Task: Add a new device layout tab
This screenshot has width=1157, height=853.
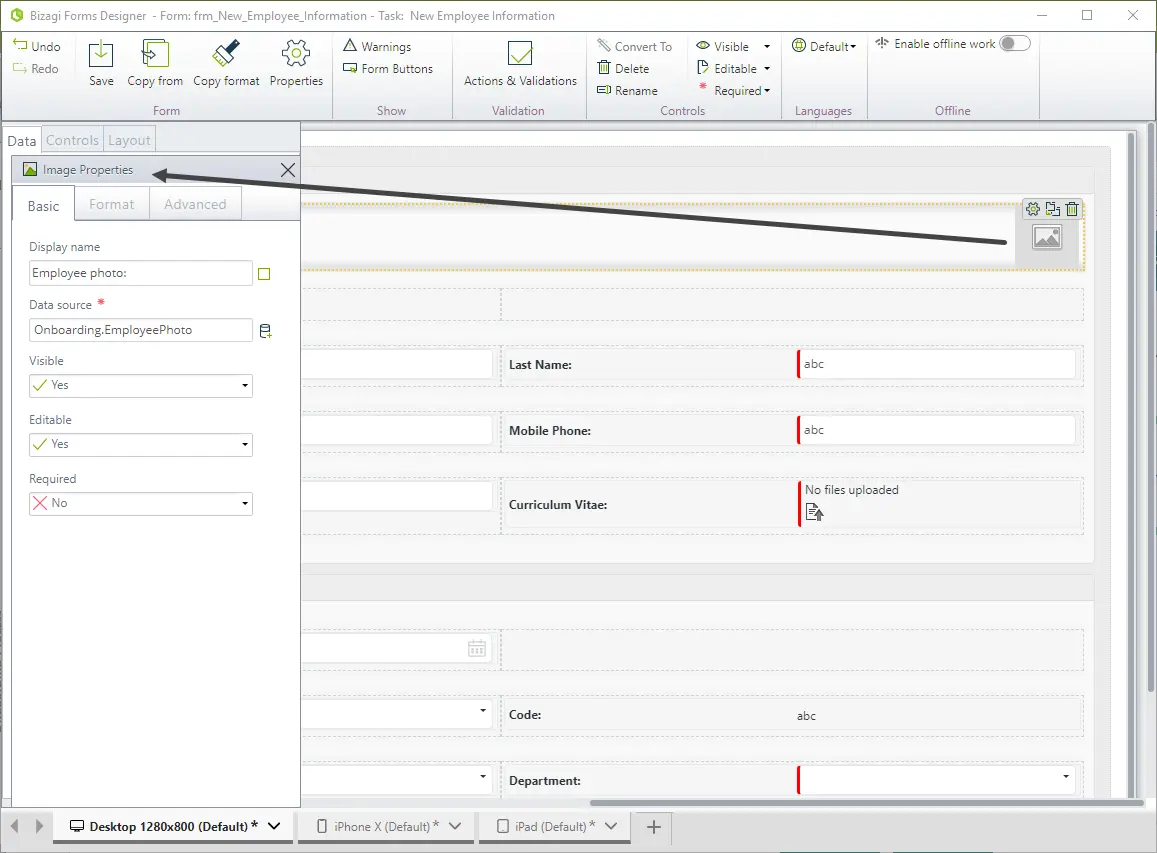Action: pyautogui.click(x=654, y=827)
